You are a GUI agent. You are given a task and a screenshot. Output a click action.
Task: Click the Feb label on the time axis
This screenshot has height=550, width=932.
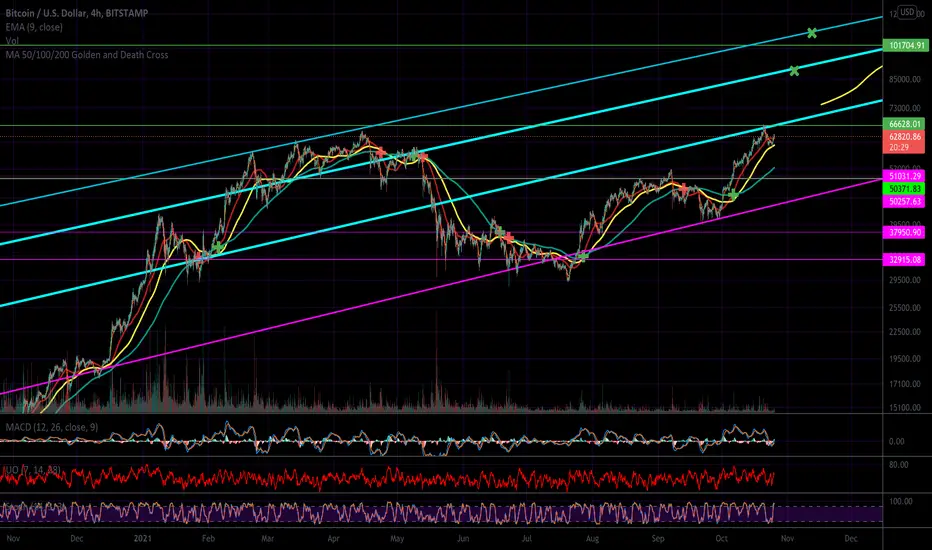[208, 539]
